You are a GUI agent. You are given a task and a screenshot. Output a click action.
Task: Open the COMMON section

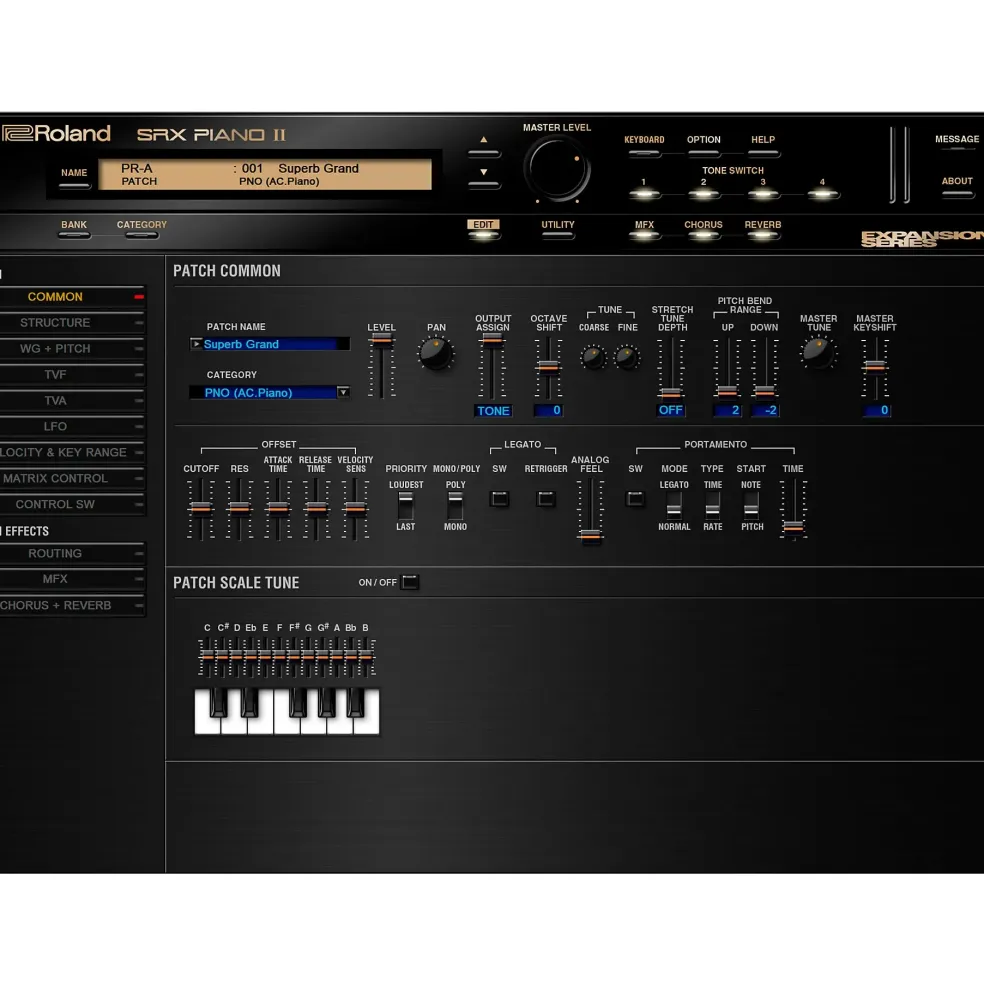pos(72,297)
